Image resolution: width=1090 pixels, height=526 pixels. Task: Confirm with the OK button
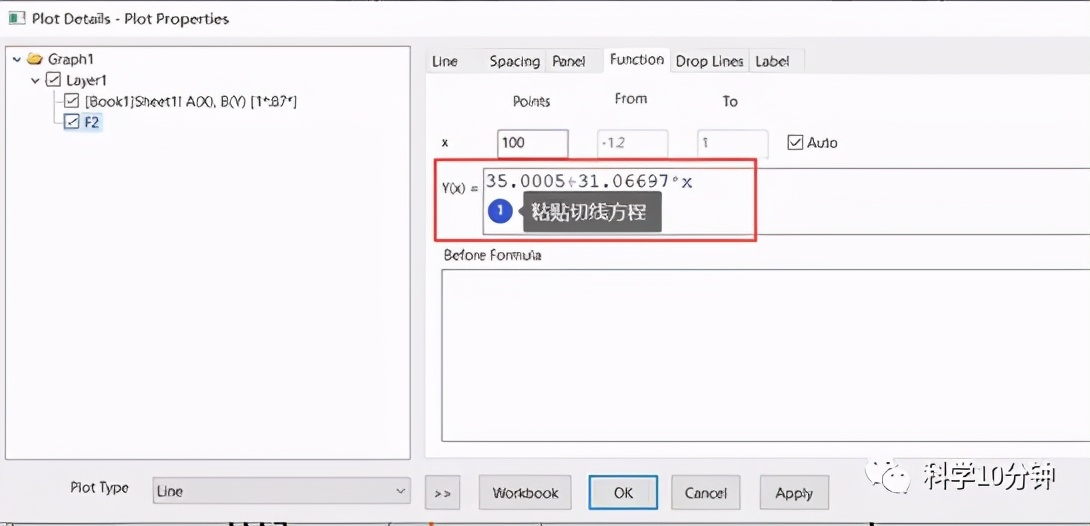623,493
